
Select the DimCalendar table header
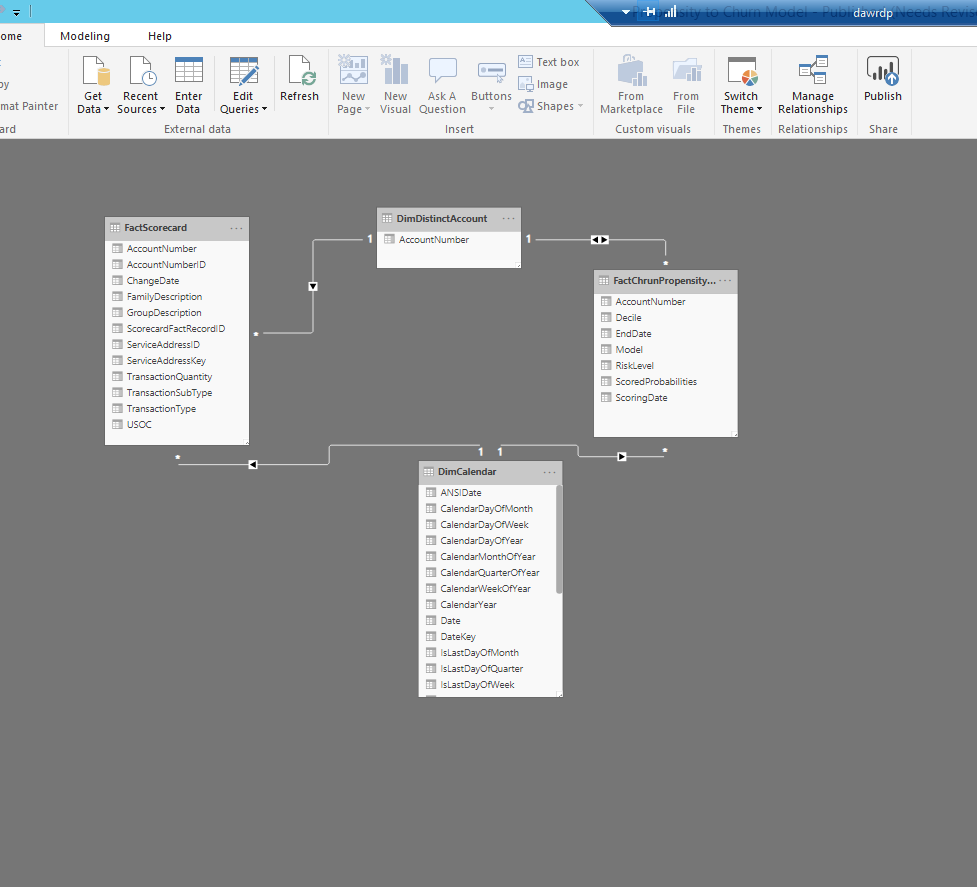[490, 472]
